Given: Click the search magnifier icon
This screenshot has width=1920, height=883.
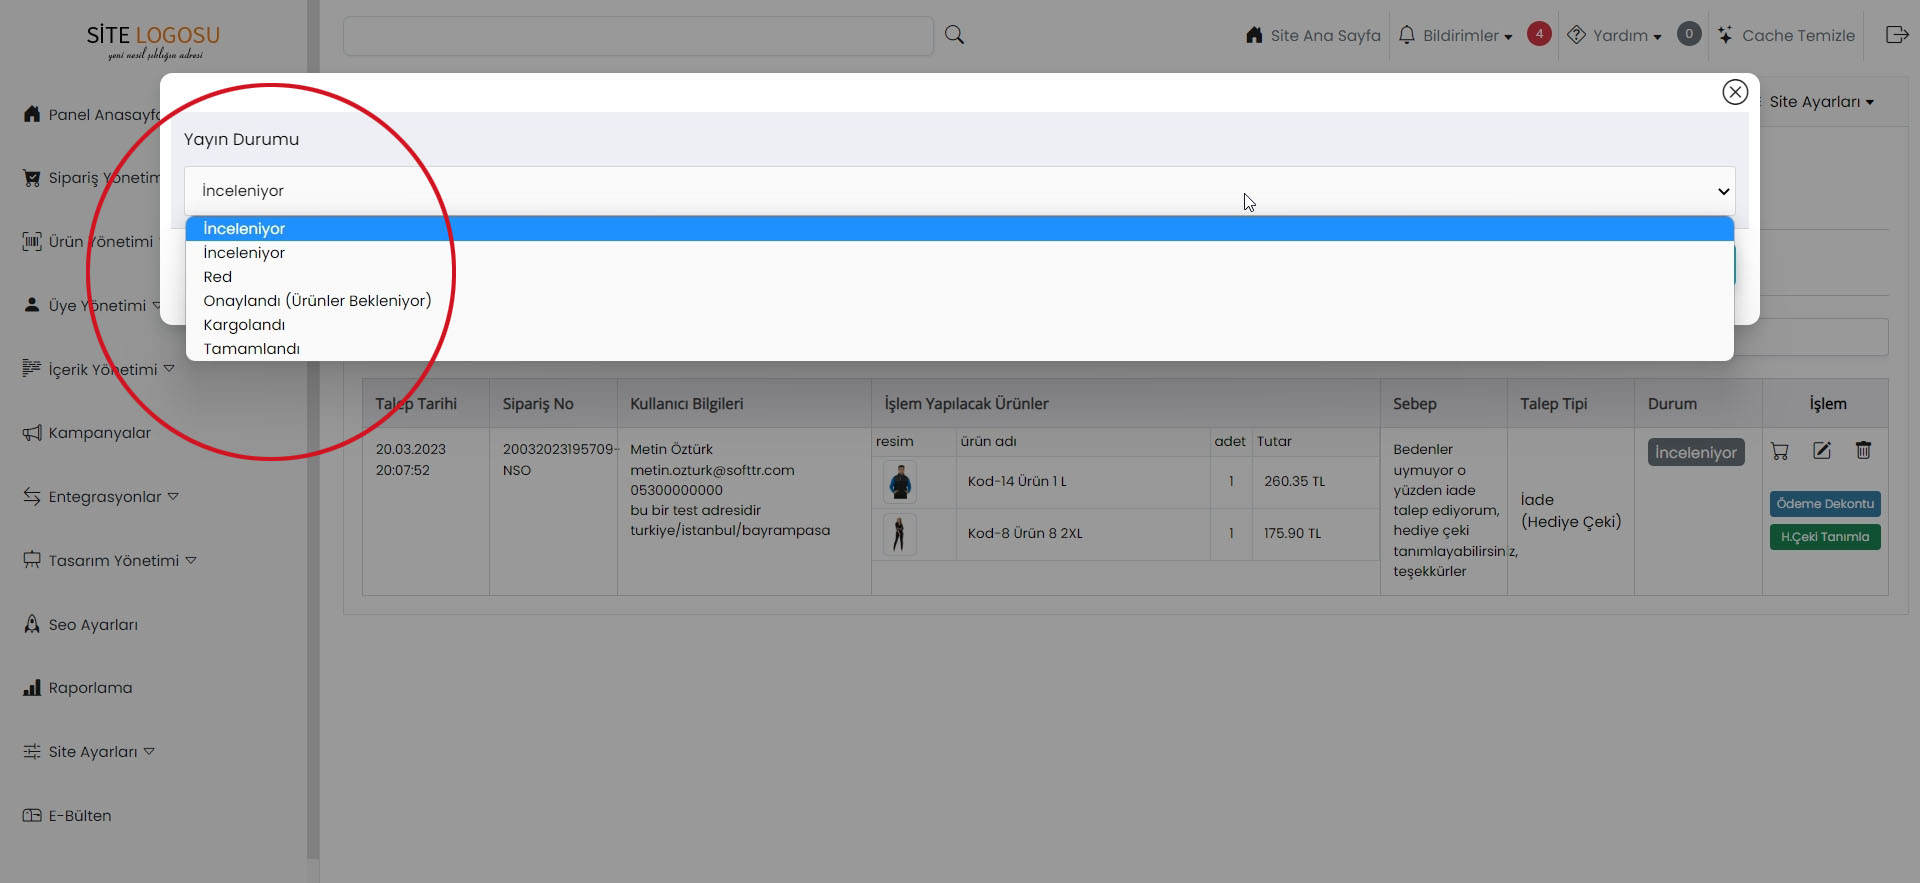Looking at the screenshot, I should tap(954, 35).
